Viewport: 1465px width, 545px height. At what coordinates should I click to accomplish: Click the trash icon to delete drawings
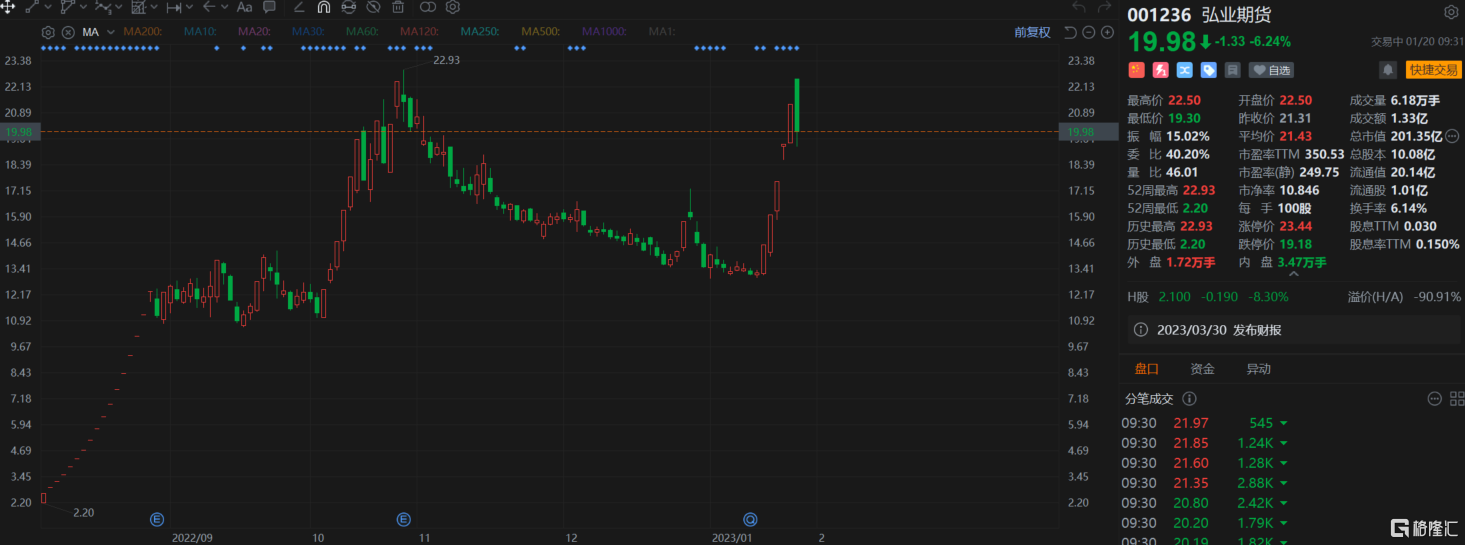398,7
